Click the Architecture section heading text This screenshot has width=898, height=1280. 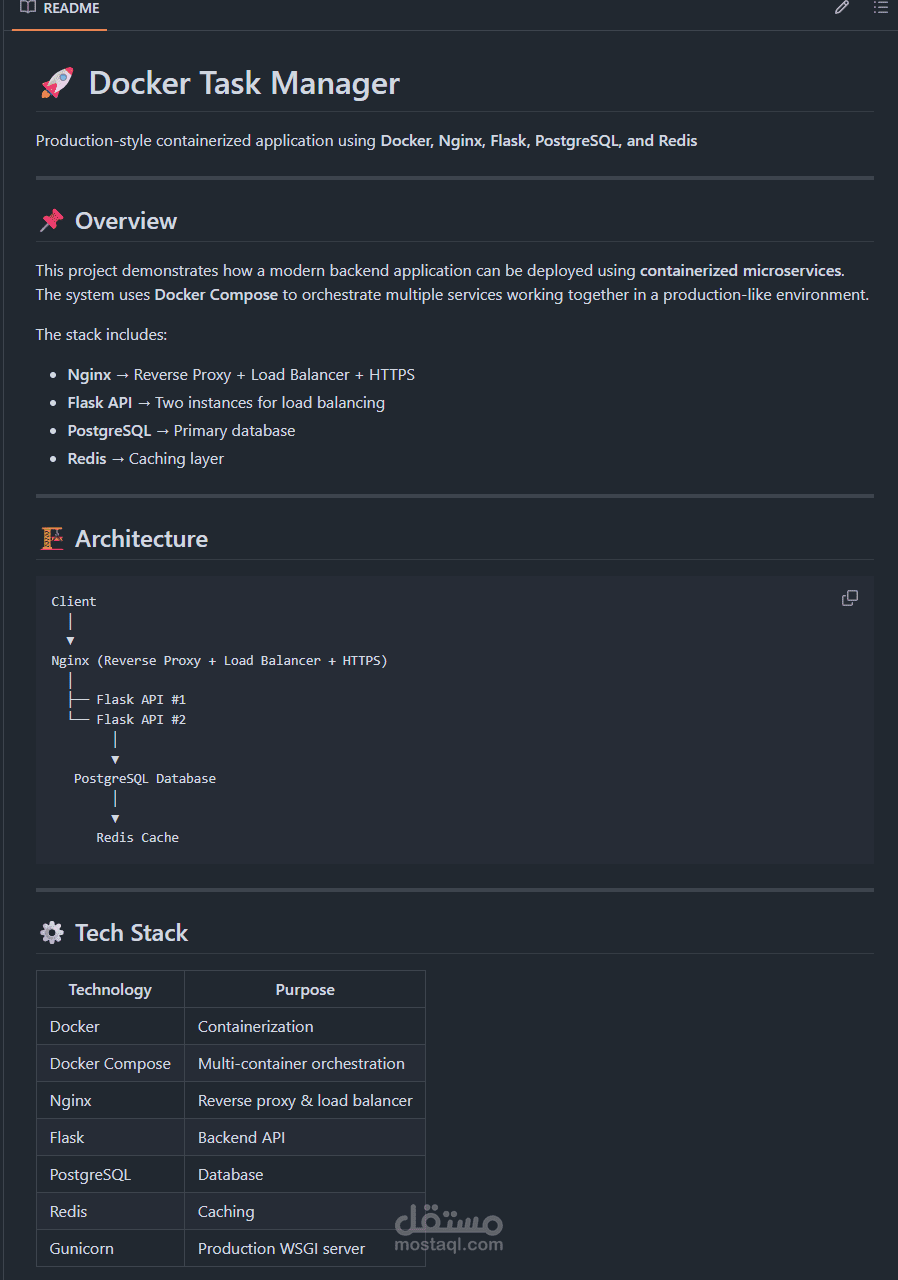pos(141,539)
